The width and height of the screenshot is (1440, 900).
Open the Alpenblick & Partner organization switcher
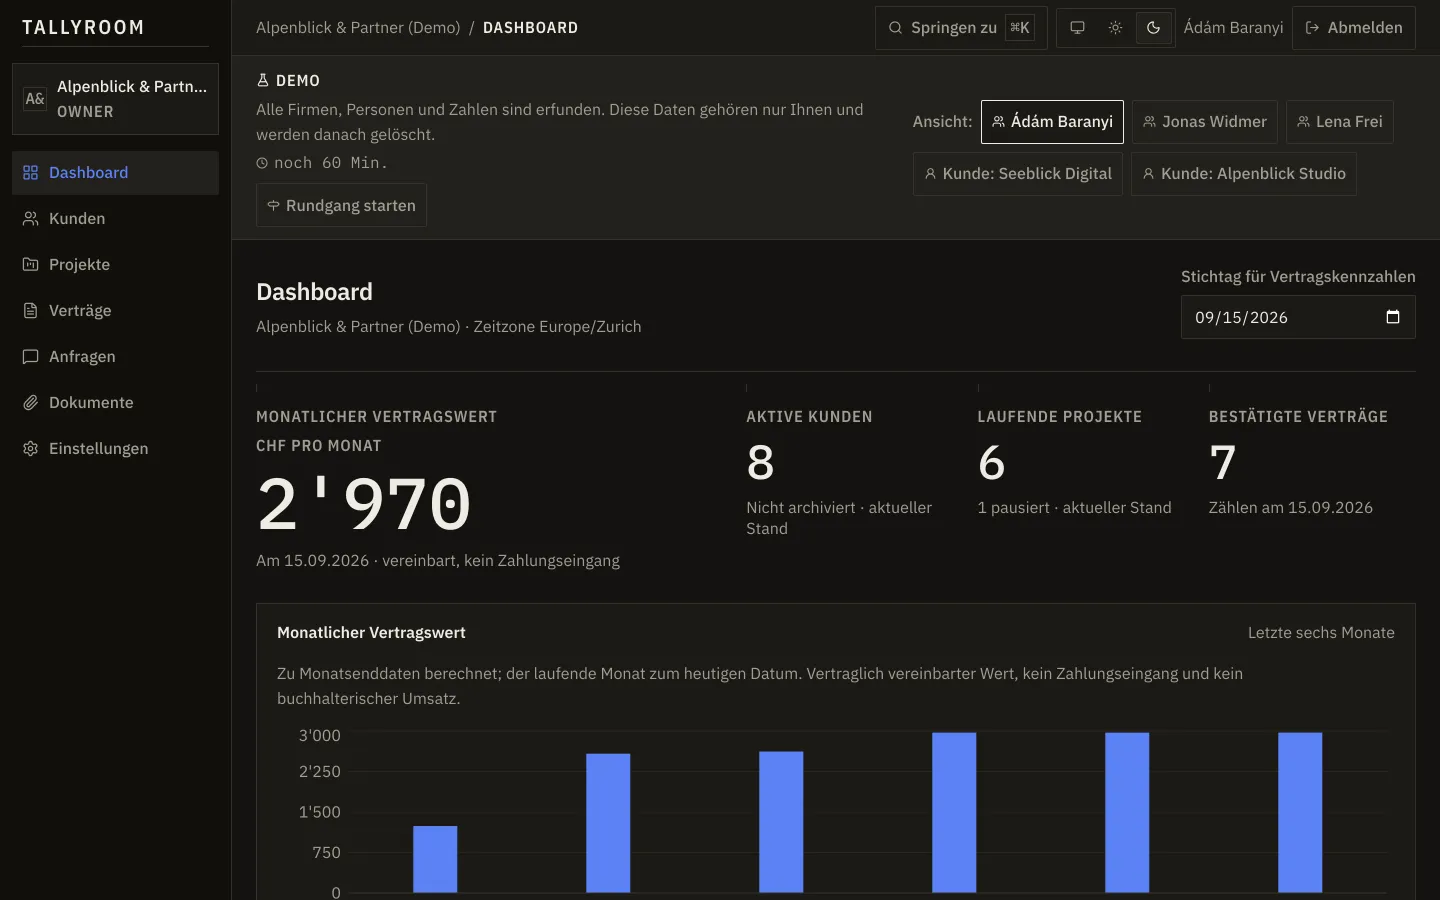click(115, 99)
